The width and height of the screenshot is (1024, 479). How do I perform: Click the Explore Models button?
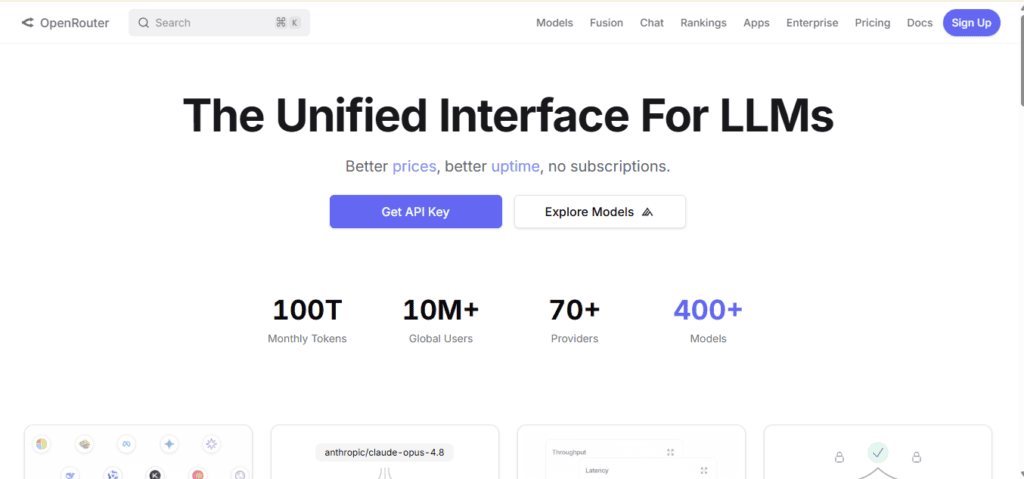tap(600, 212)
